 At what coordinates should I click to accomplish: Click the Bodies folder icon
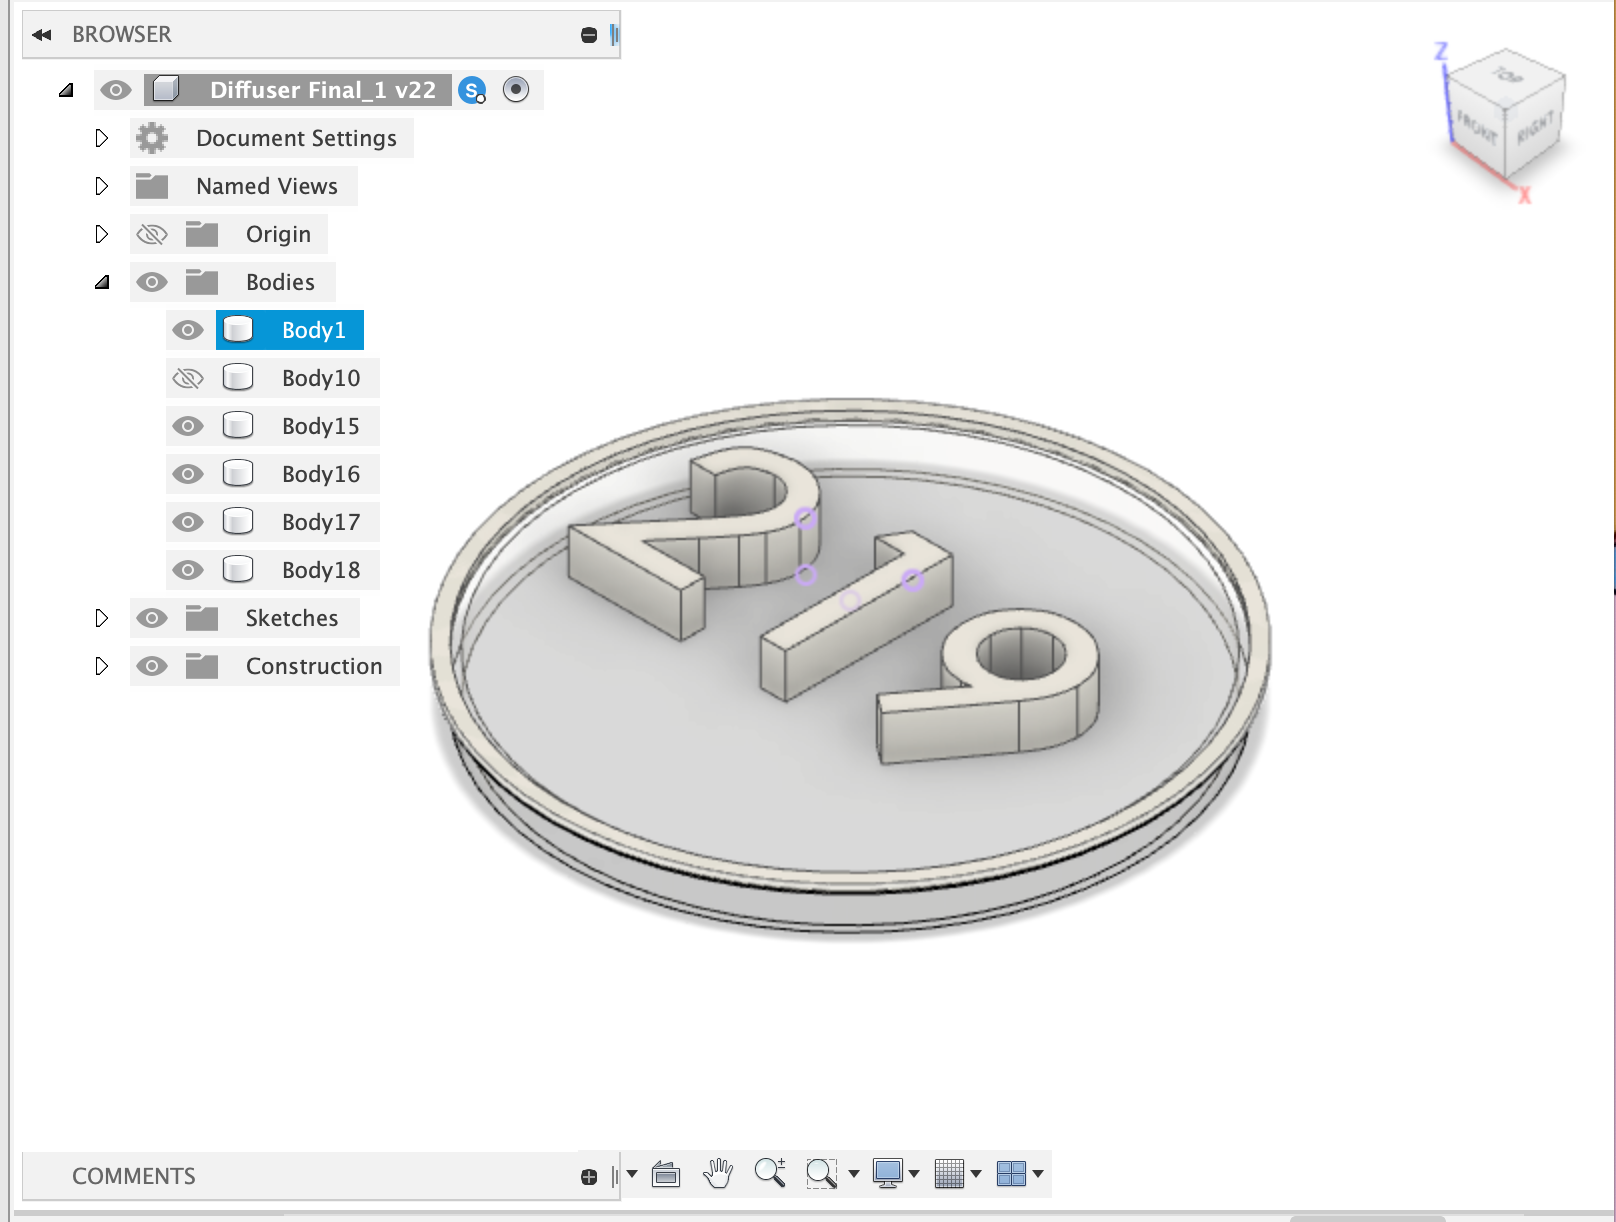[x=202, y=282]
